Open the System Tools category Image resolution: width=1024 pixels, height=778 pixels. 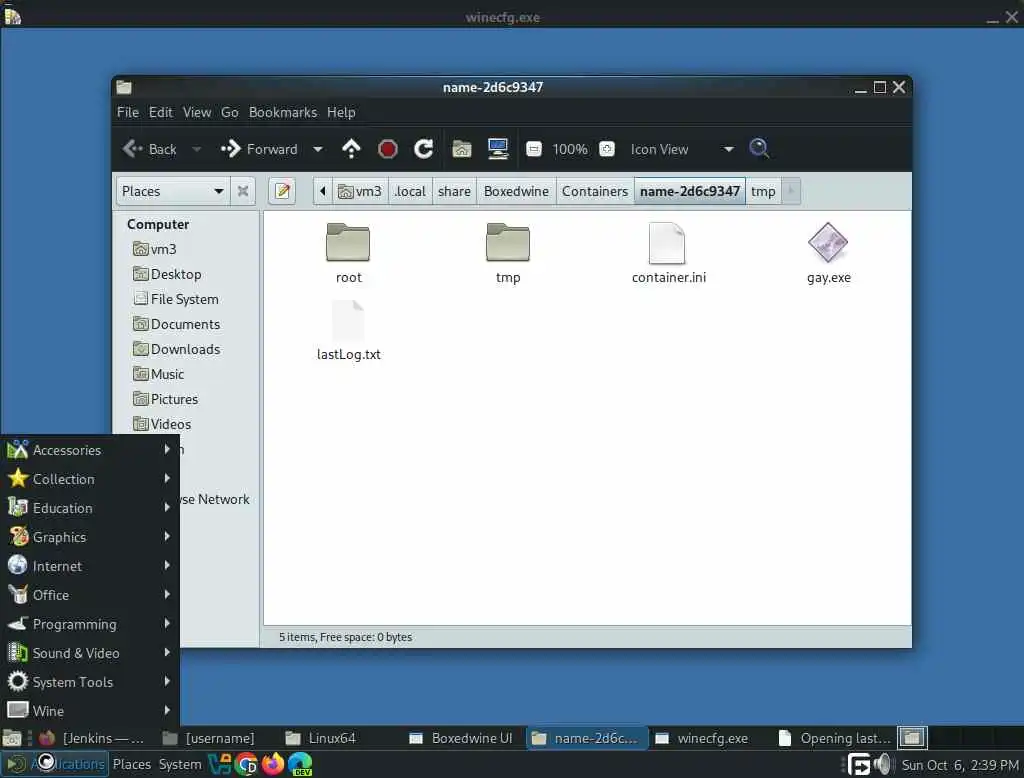point(90,682)
